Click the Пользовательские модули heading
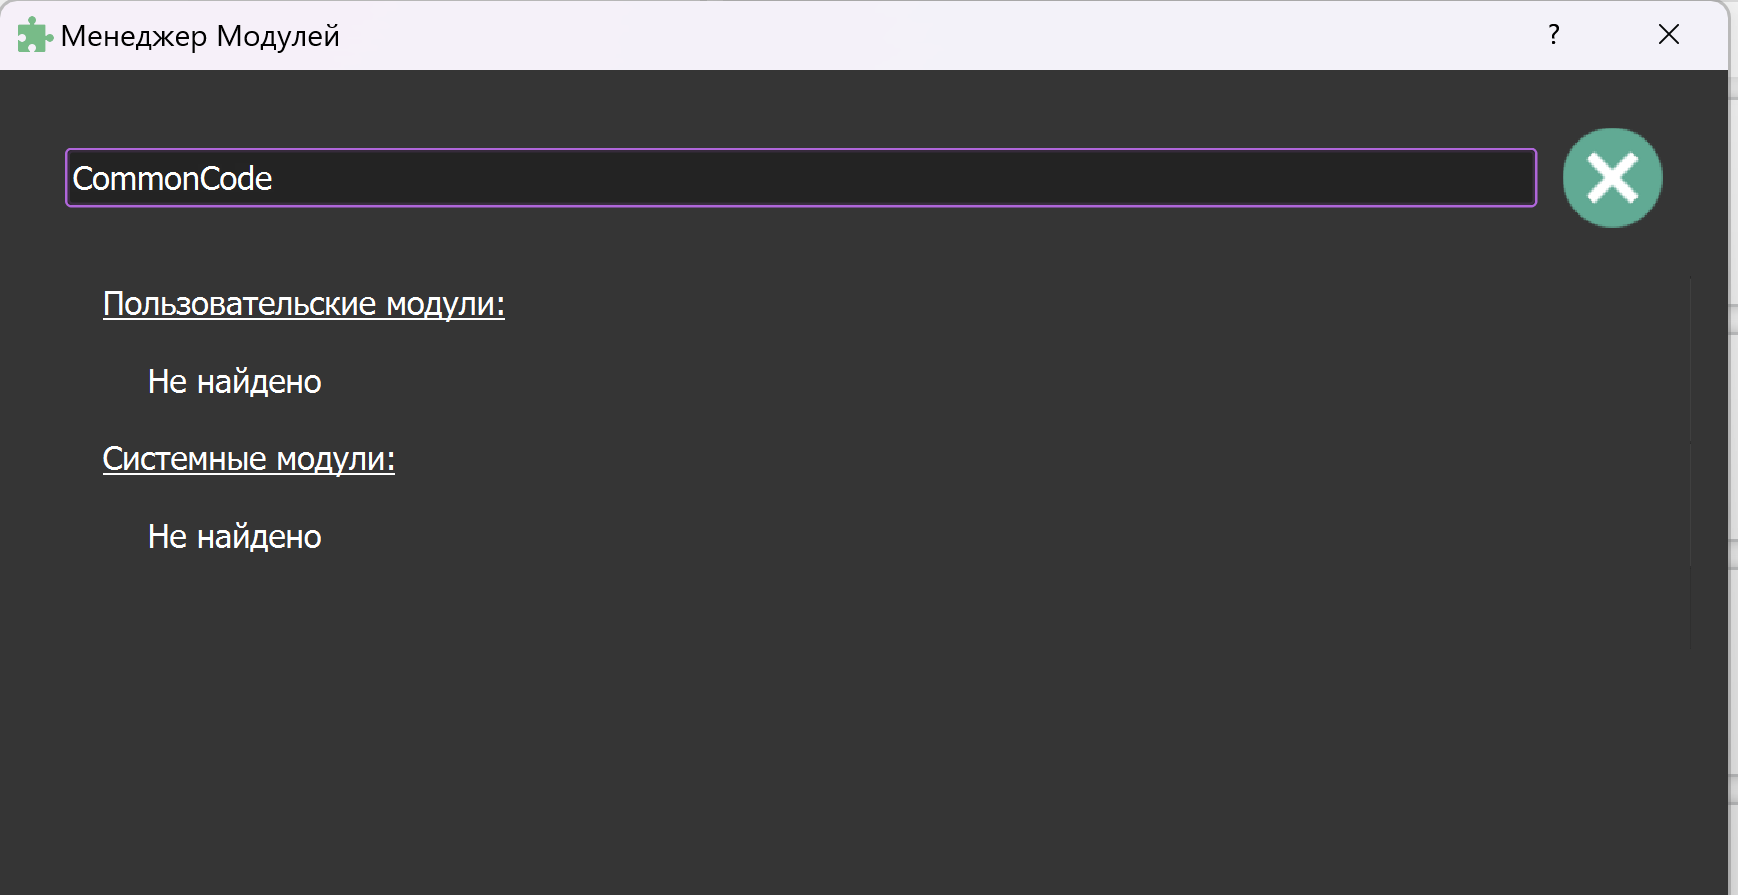Viewport: 1738px width, 895px height. pyautogui.click(x=303, y=304)
